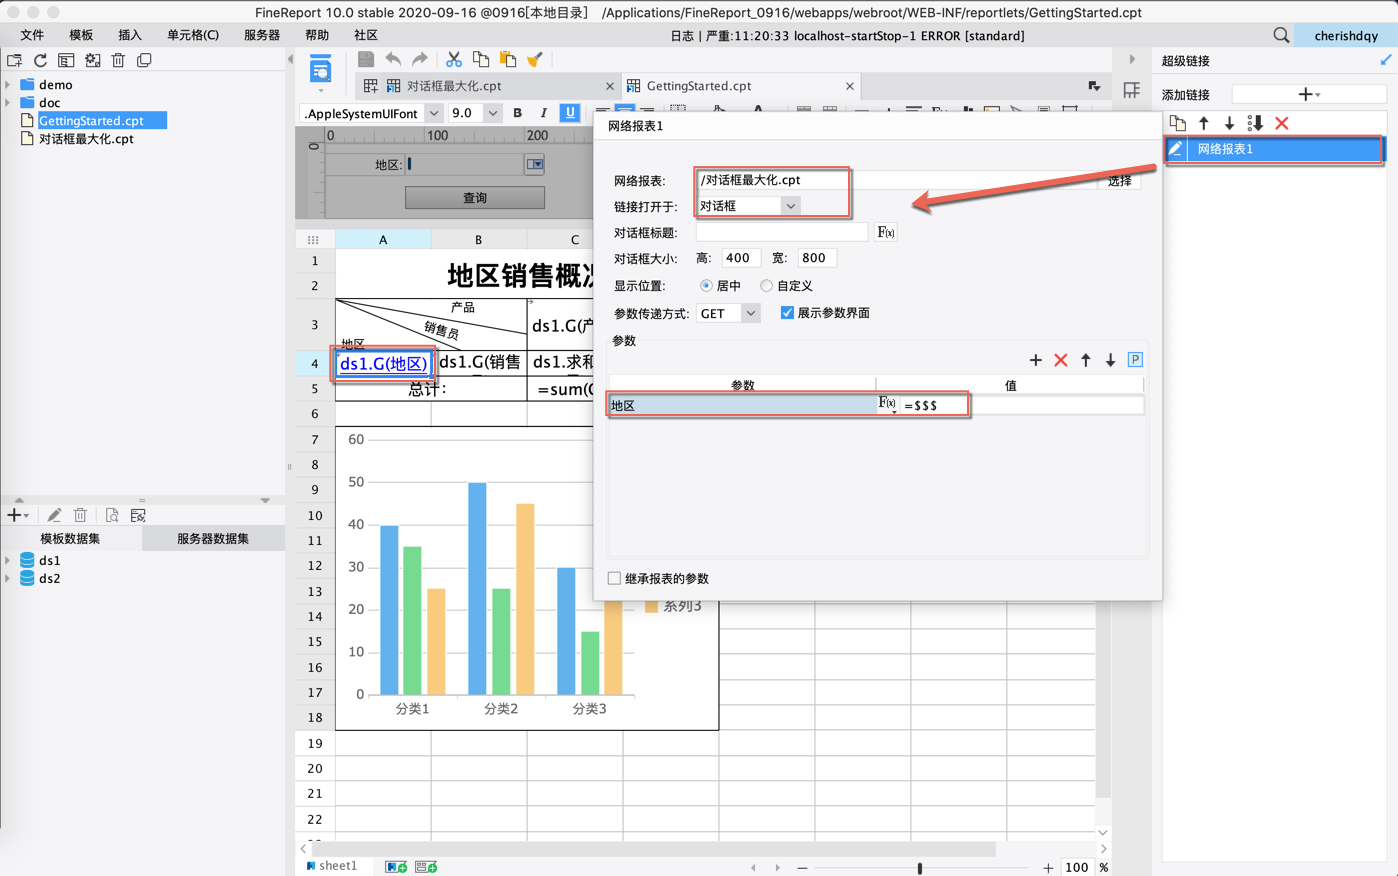Click the dialog height field showing 400

[x=741, y=258]
